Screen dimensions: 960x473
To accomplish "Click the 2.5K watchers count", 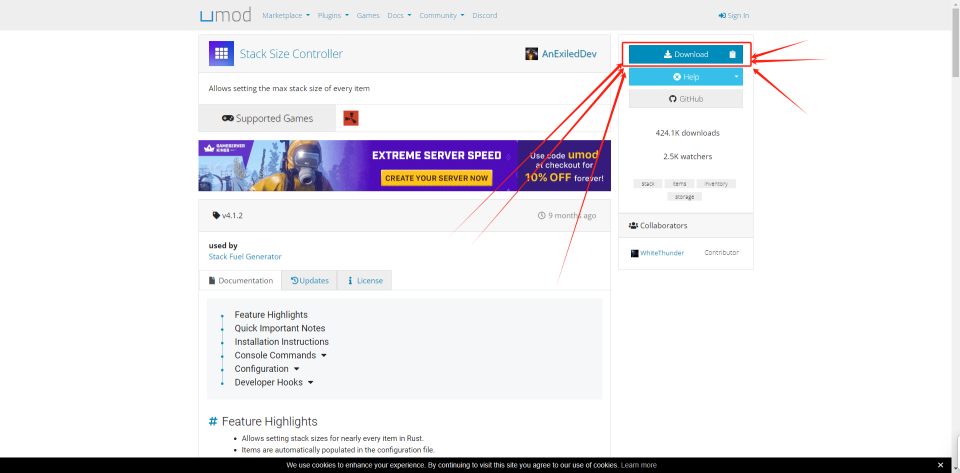I will (x=688, y=157).
